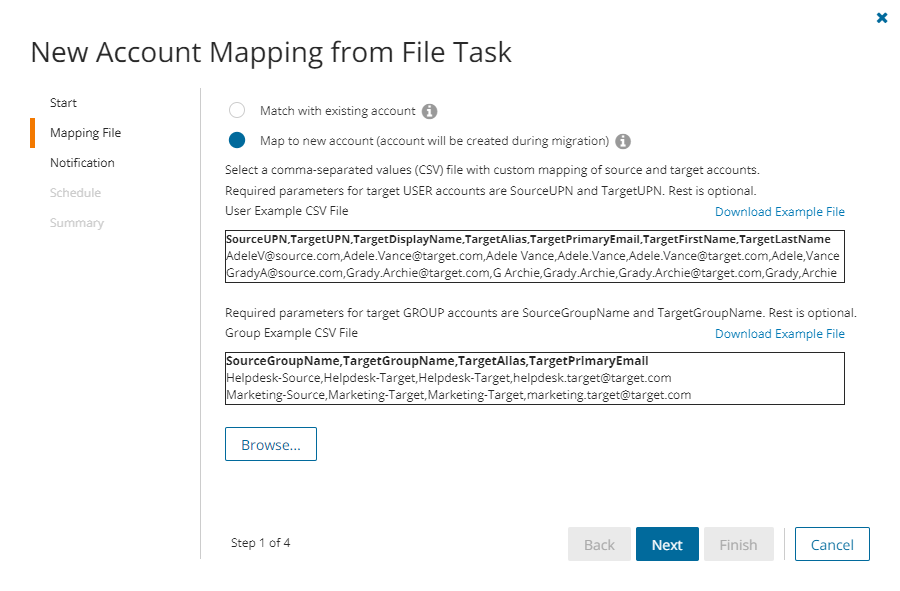Click the Summary step in sidebar
Screen dimensions: 900x591
tap(76, 223)
